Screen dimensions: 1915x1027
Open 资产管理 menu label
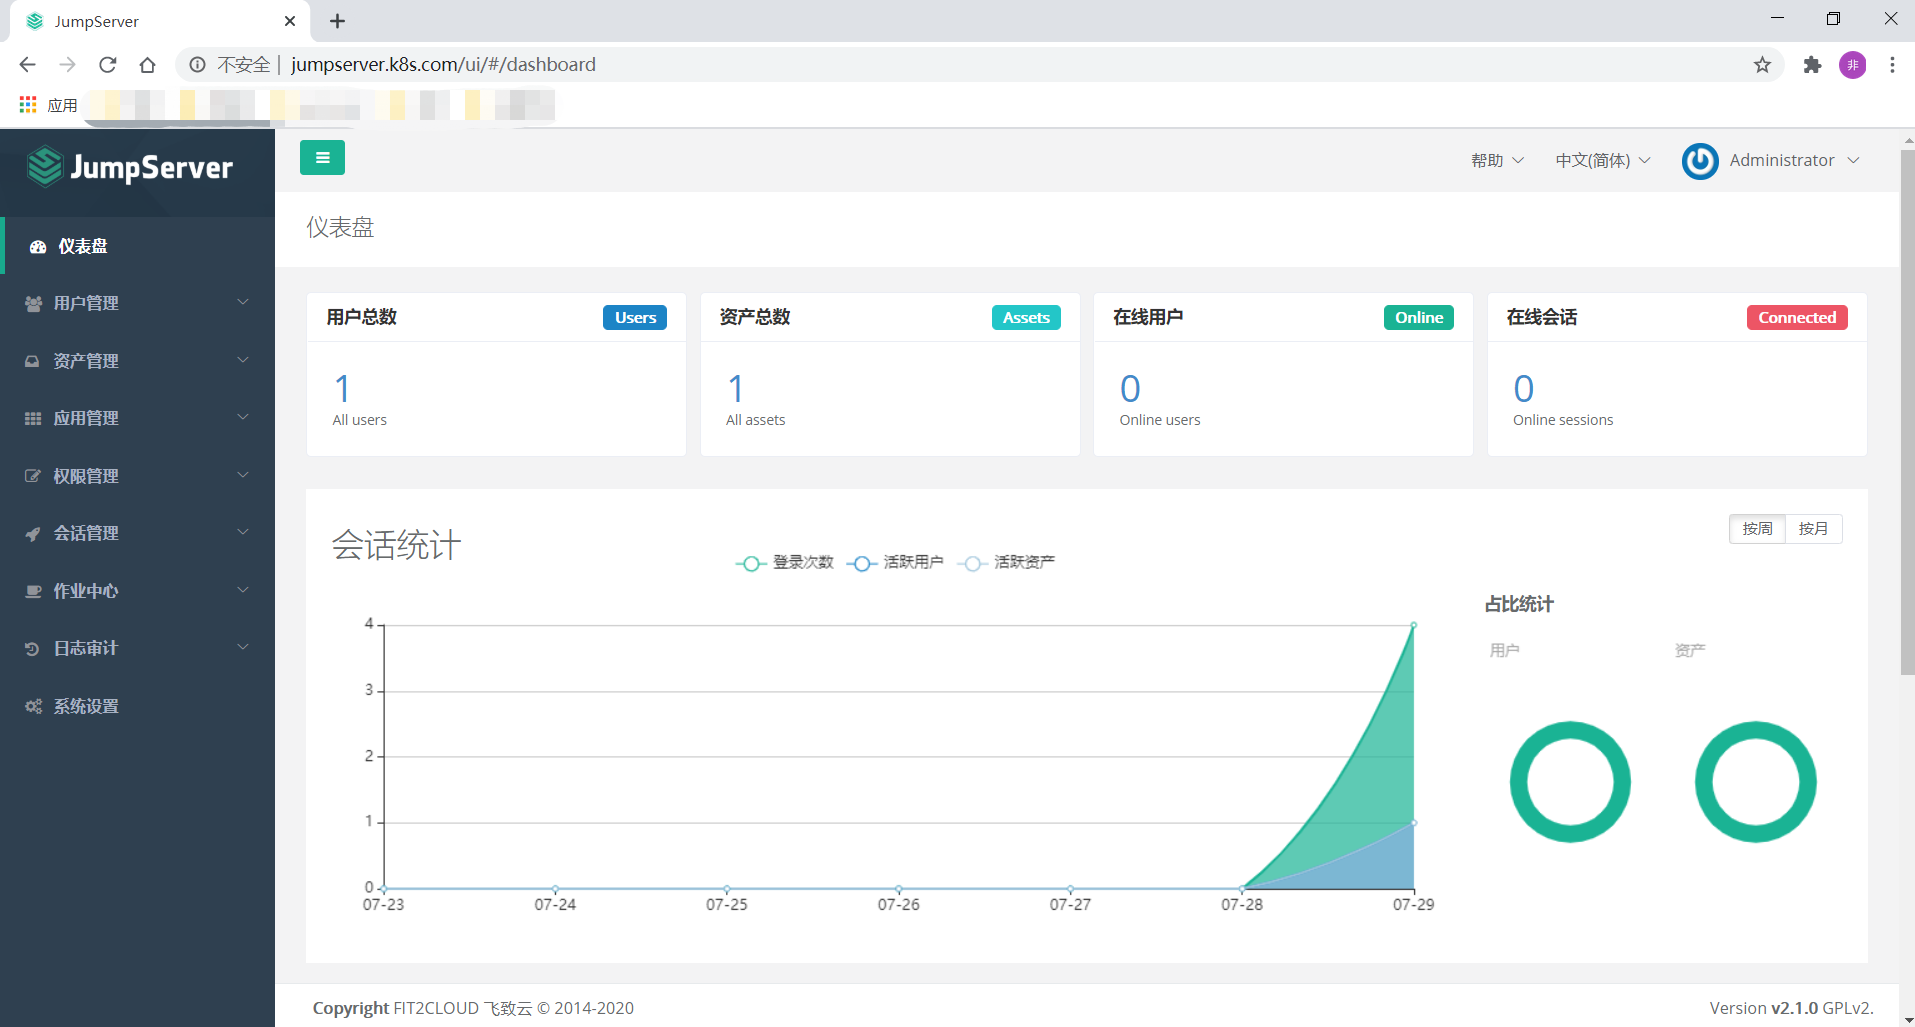[86, 361]
